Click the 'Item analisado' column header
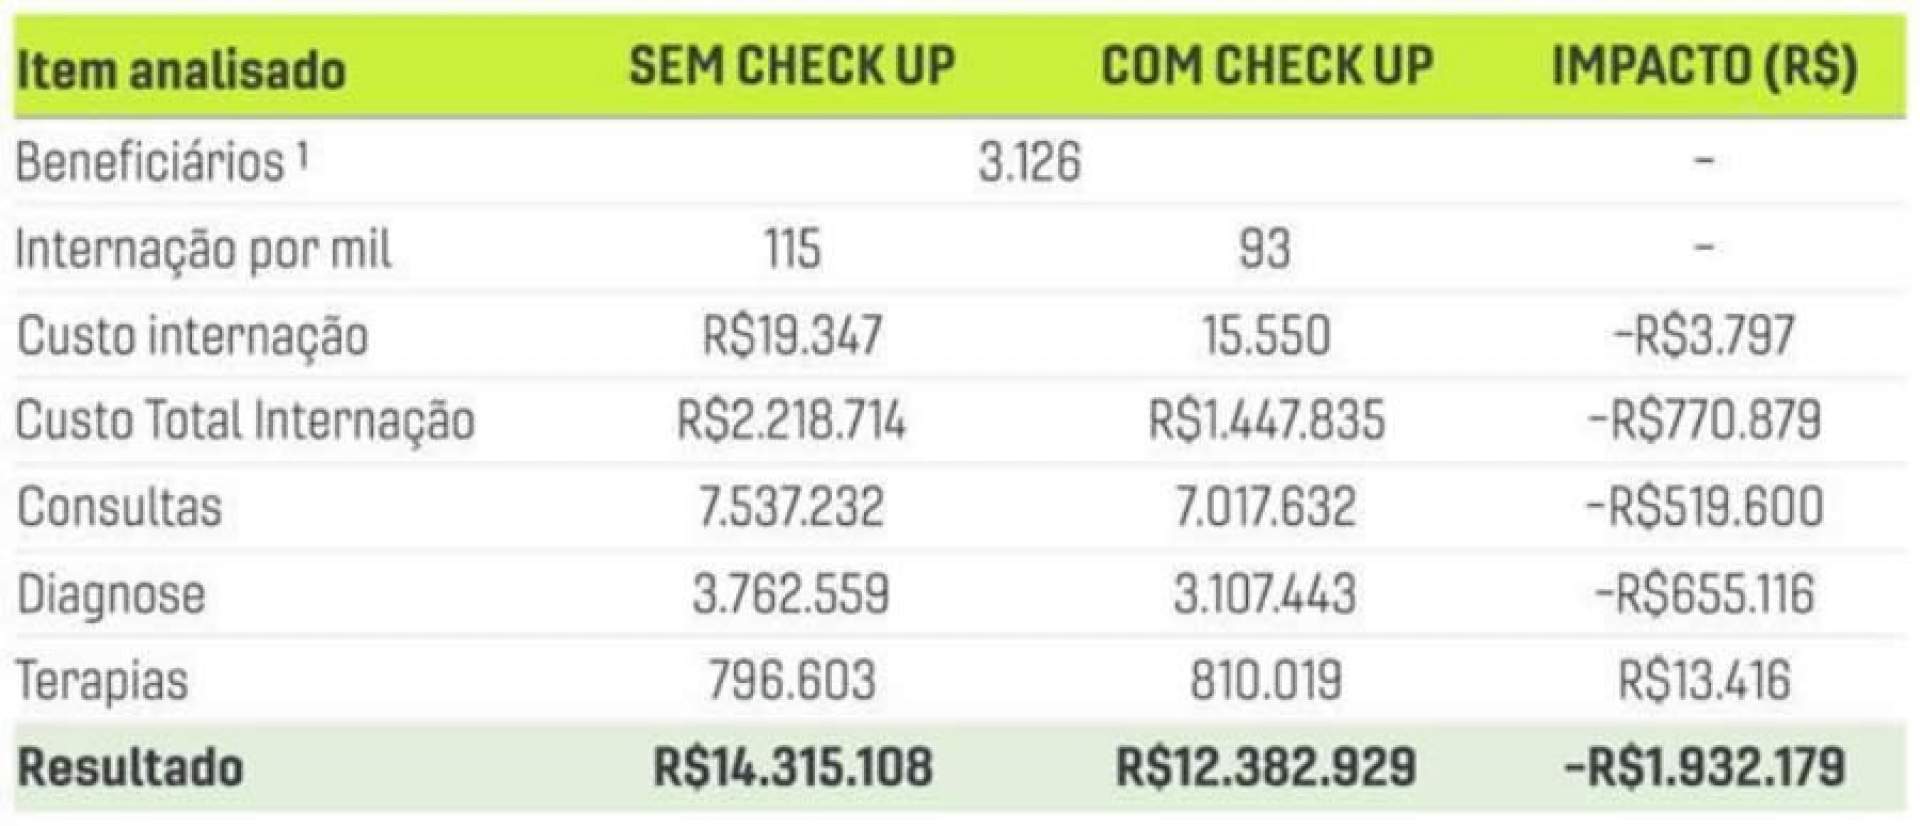The image size is (1920, 826). pos(181,71)
